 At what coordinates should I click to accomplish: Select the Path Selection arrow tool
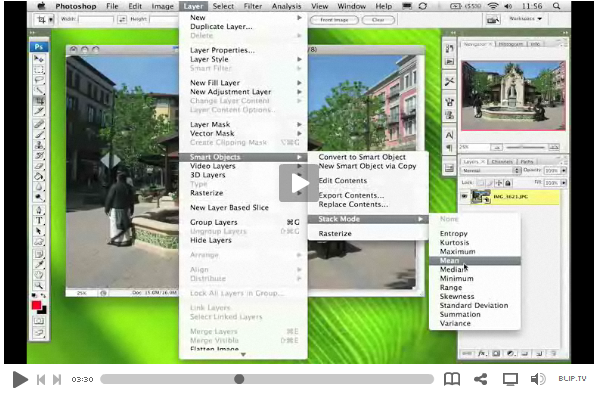39,231
